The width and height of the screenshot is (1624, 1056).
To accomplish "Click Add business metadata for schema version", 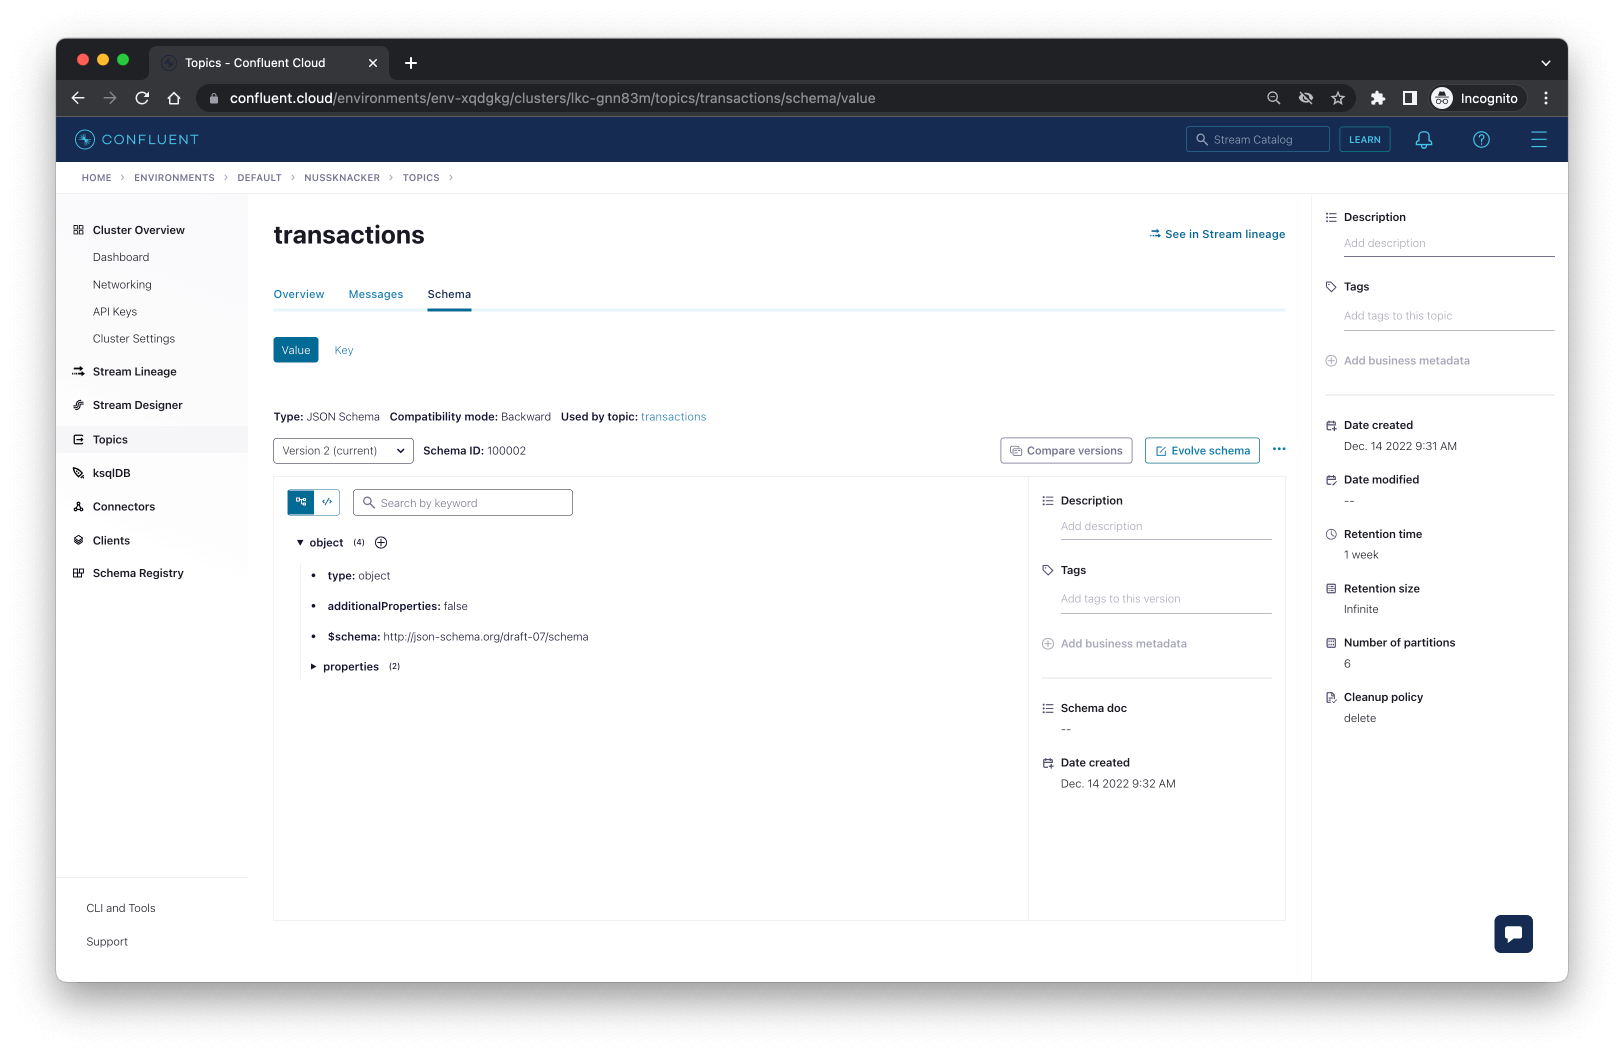I will click(1114, 644).
